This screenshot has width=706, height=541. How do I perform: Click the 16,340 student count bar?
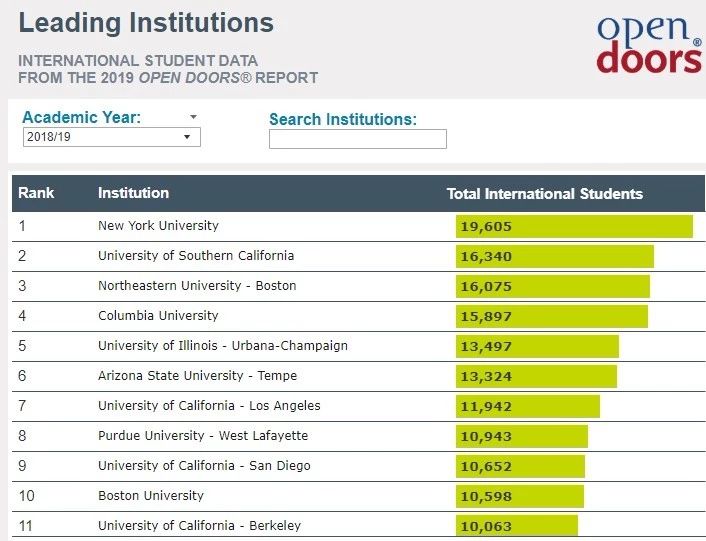[555, 257]
